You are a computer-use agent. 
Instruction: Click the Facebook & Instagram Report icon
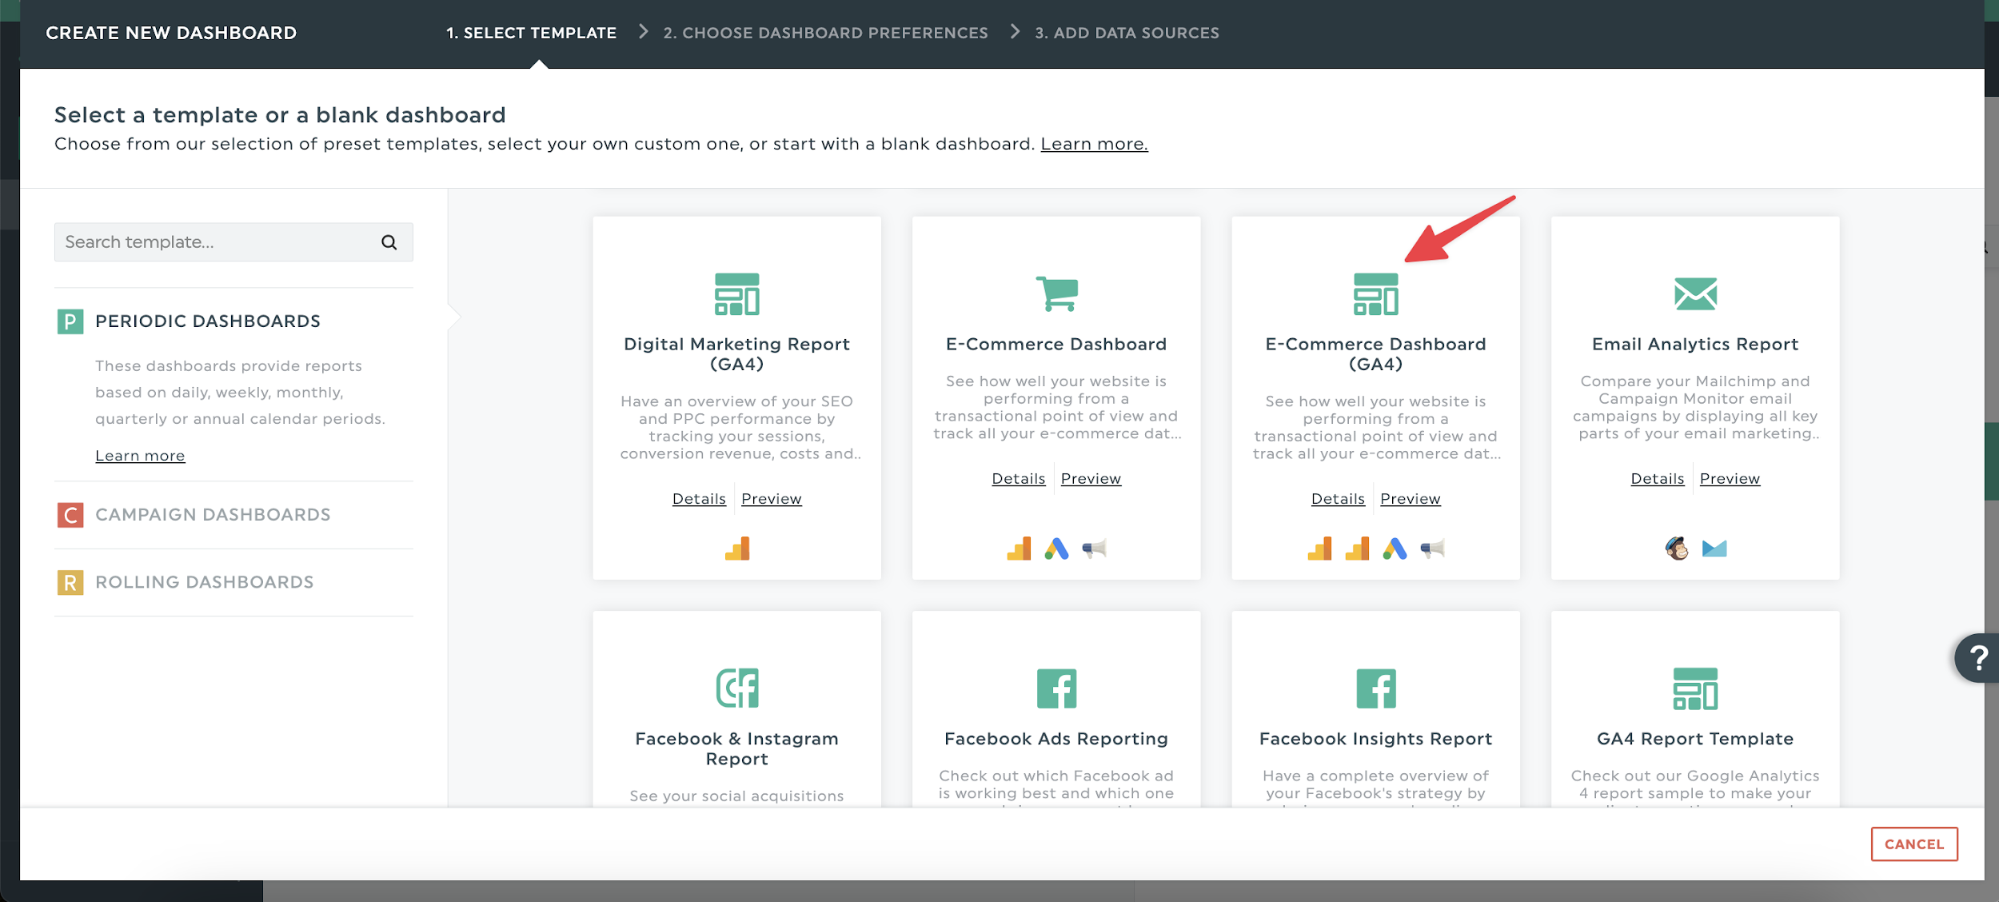click(x=737, y=688)
